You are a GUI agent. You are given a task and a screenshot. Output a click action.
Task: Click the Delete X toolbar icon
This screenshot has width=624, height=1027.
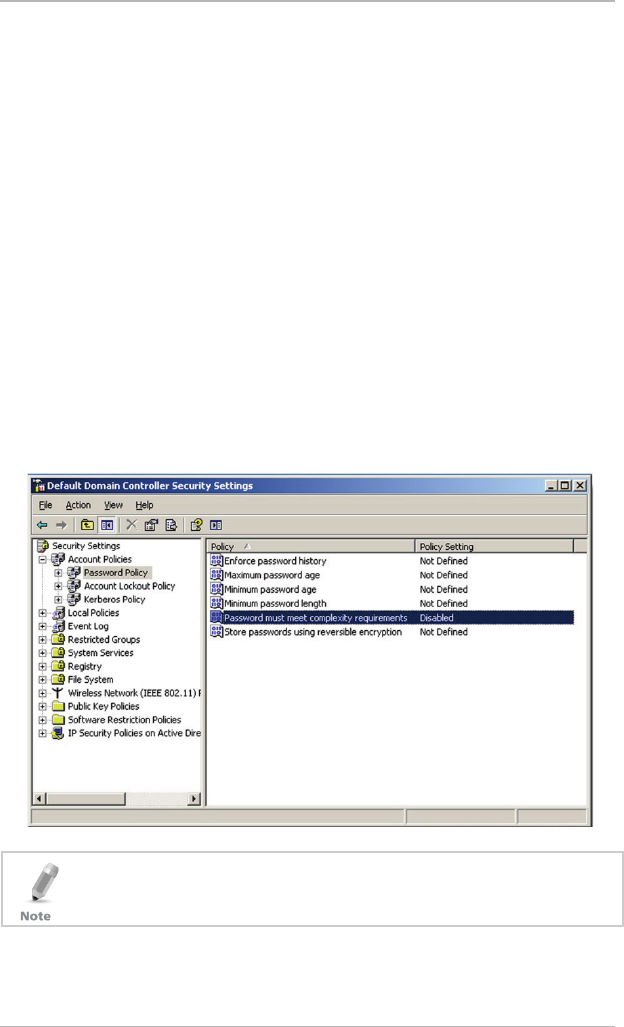tap(132, 525)
